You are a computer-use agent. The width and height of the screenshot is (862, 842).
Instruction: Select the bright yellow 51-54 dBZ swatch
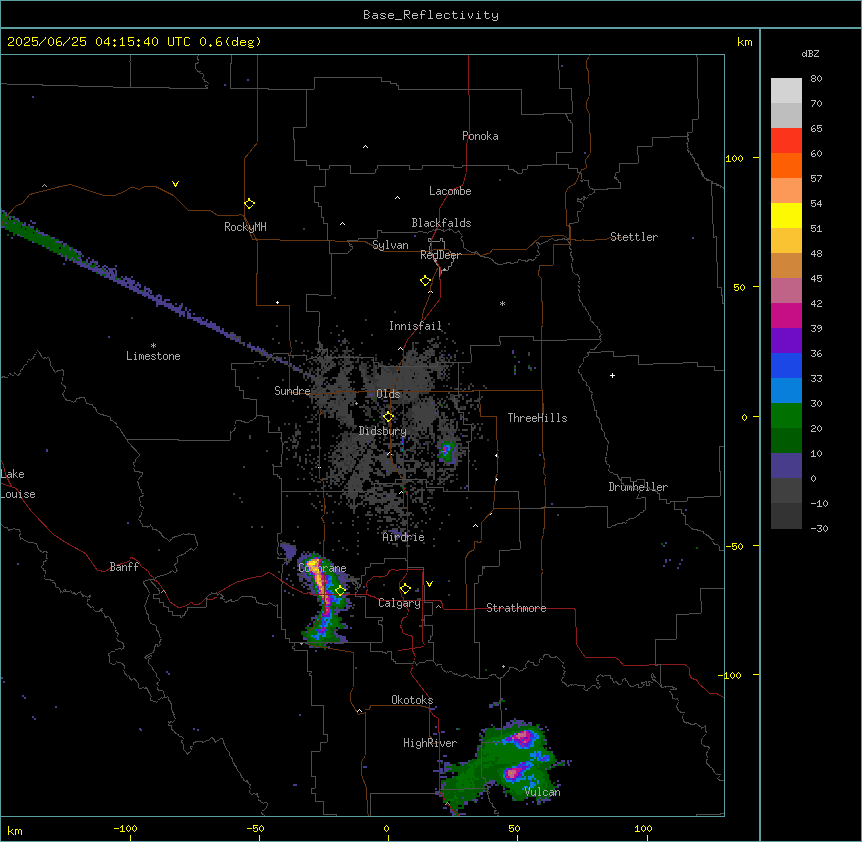786,215
